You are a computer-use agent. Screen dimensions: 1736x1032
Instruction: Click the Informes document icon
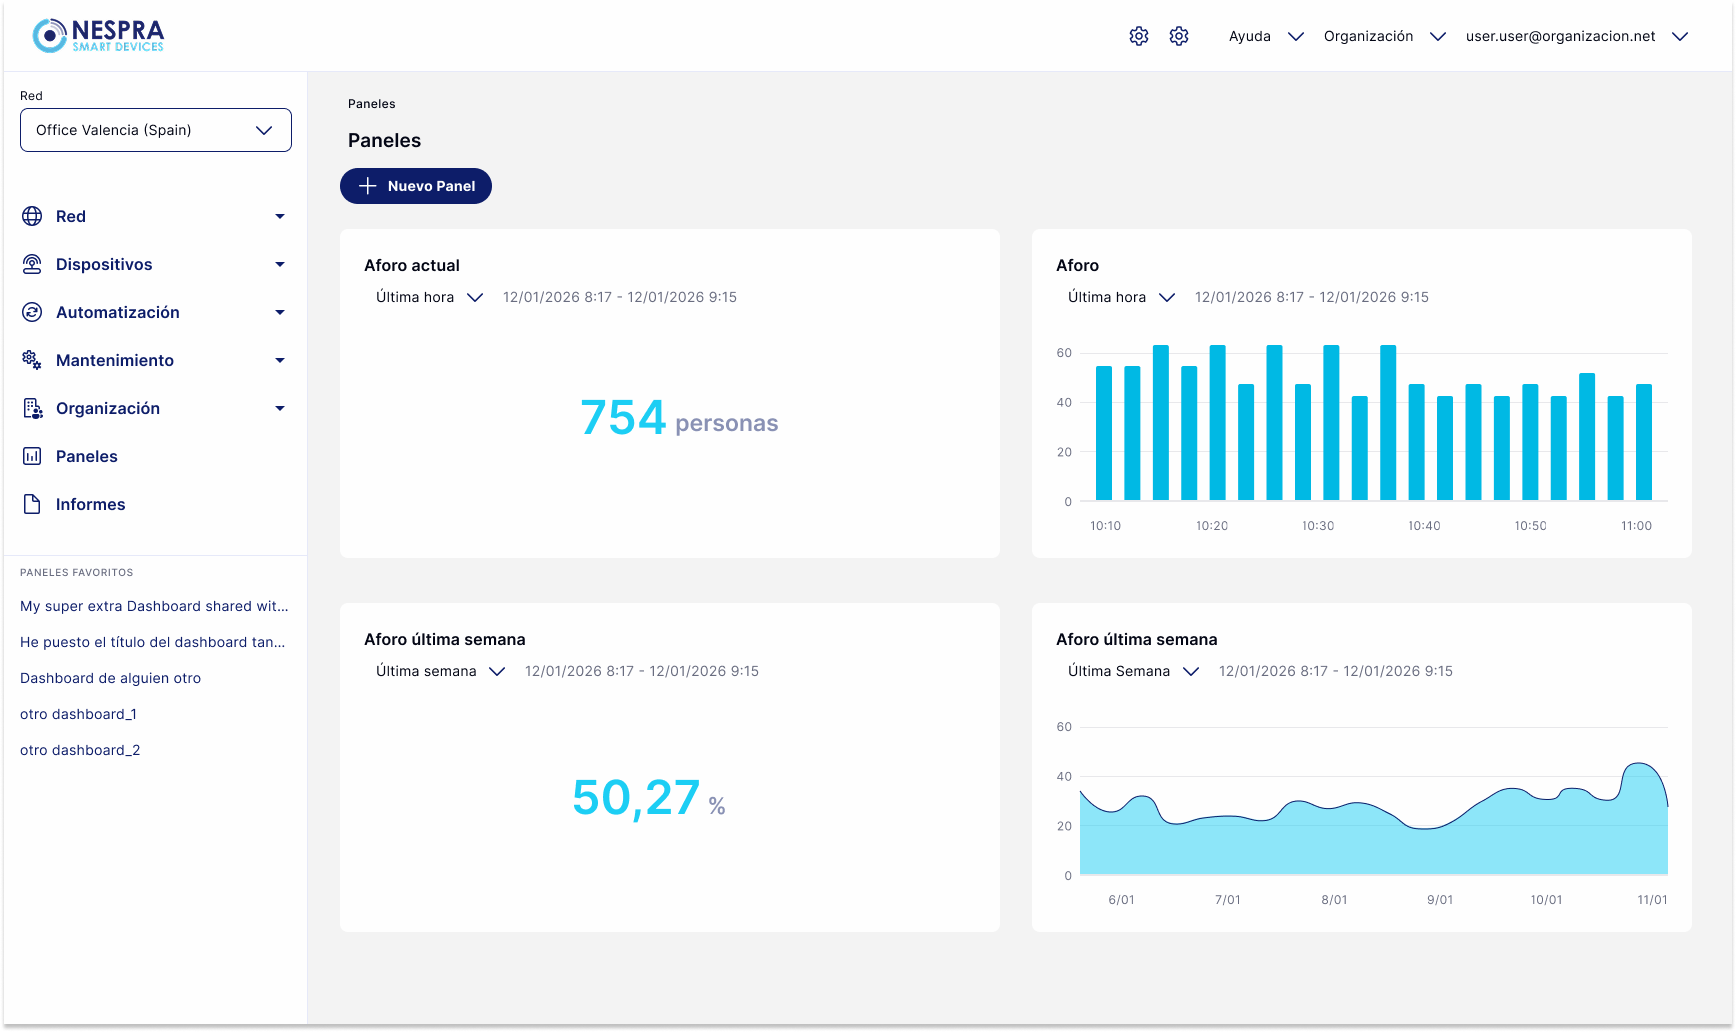coord(32,504)
